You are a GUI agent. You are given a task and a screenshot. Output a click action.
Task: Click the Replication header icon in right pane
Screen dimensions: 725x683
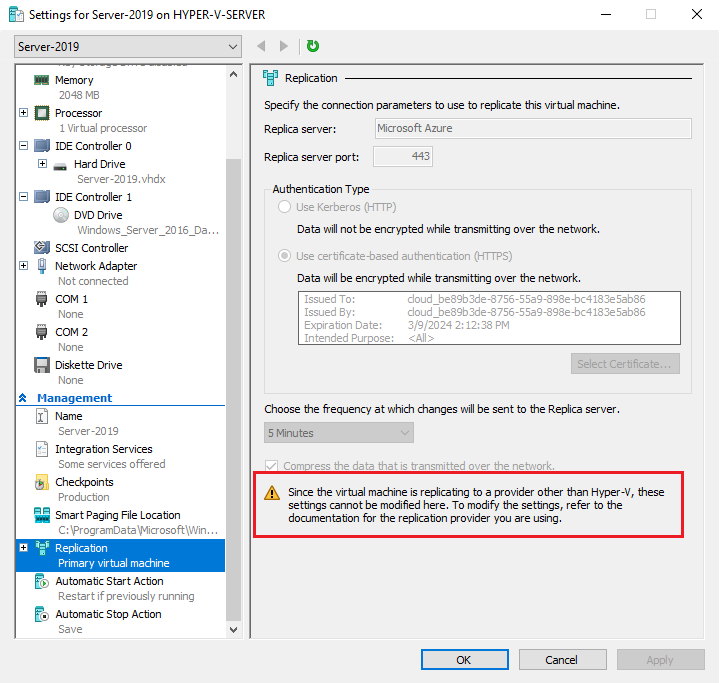click(x=270, y=78)
